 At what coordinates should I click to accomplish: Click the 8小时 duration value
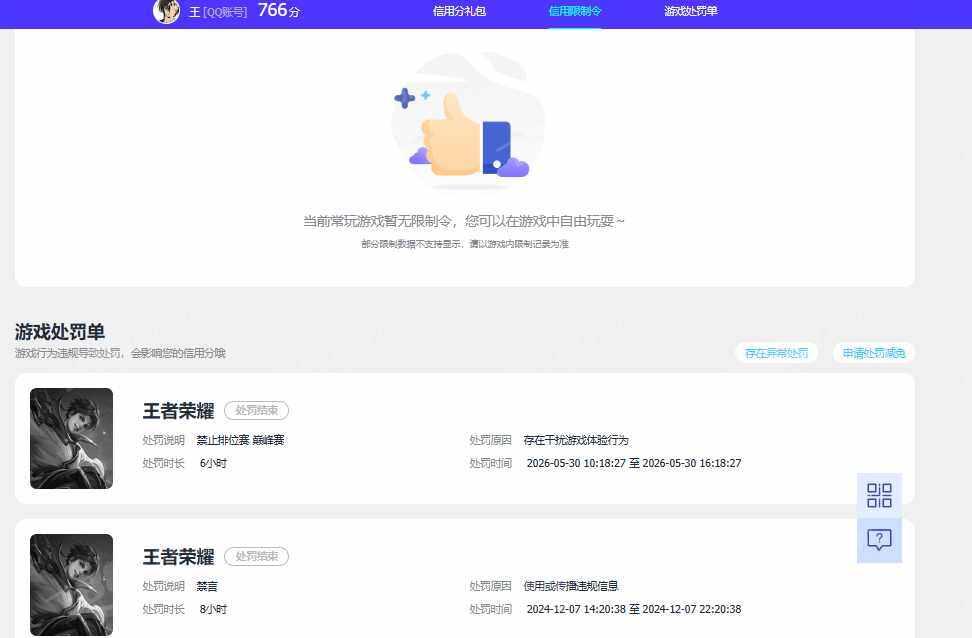pyautogui.click(x=213, y=609)
